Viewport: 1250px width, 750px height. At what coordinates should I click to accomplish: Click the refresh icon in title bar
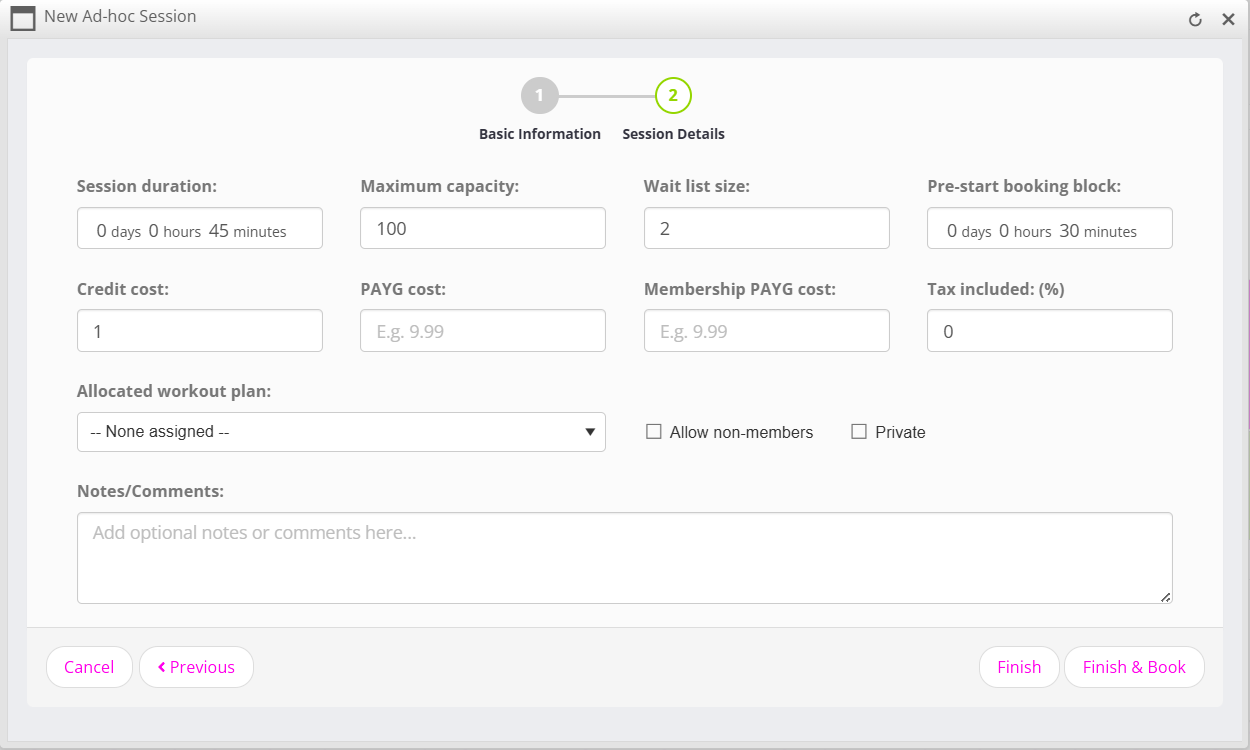(x=1195, y=19)
